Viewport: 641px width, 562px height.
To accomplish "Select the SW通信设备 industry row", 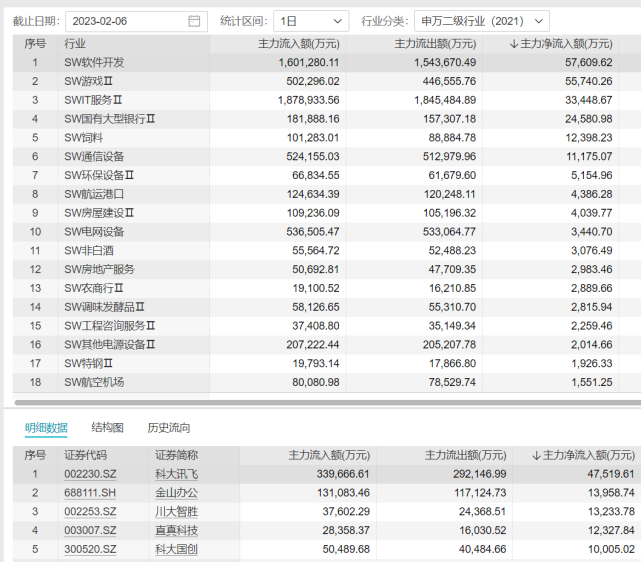I will (95, 157).
